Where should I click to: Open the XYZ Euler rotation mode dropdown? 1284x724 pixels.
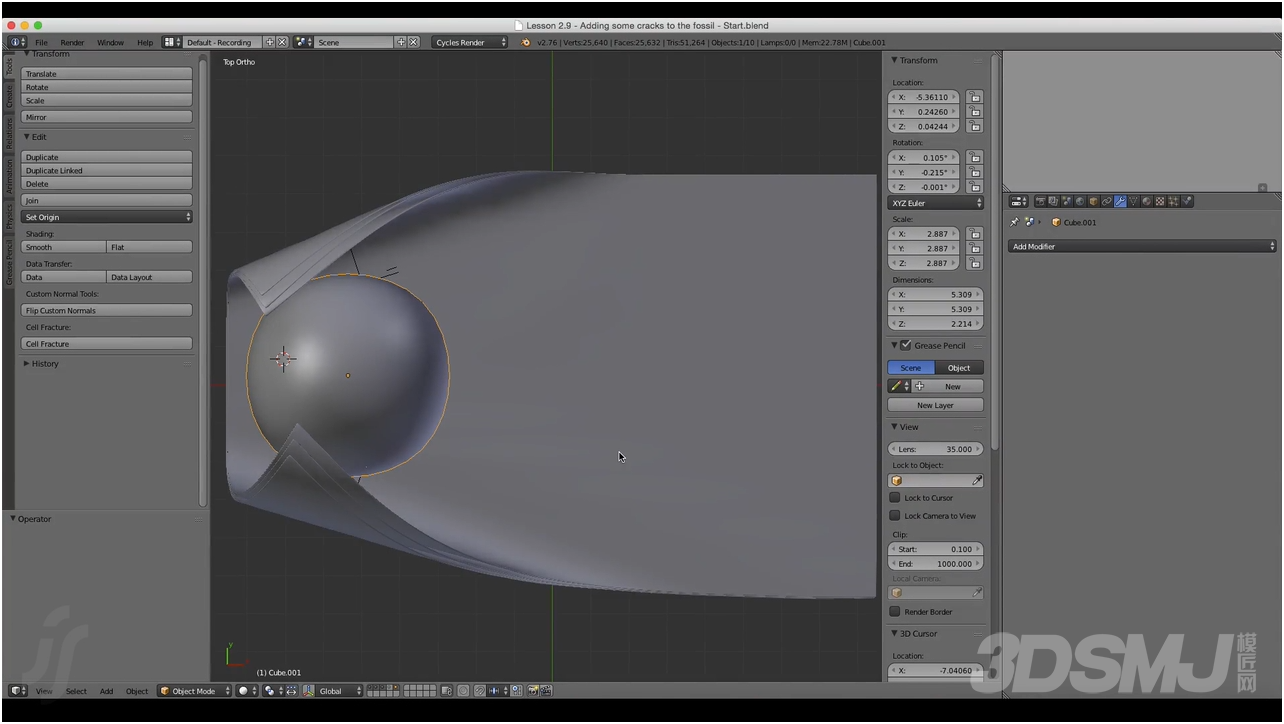pyautogui.click(x=936, y=203)
